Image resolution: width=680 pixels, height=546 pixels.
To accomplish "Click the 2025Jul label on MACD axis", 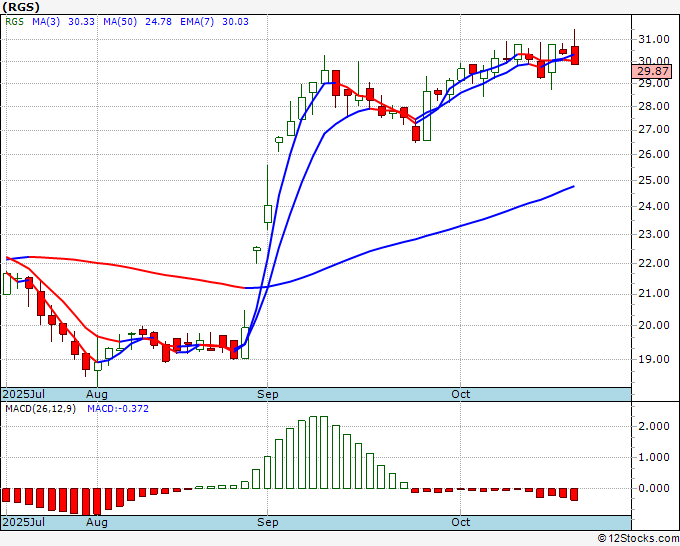I will click(24, 522).
